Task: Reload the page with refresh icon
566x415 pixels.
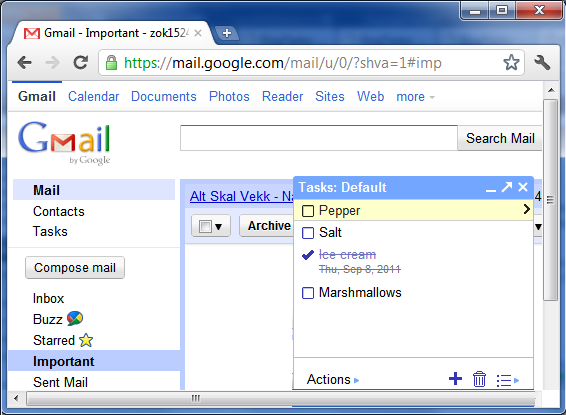Action: 80,62
